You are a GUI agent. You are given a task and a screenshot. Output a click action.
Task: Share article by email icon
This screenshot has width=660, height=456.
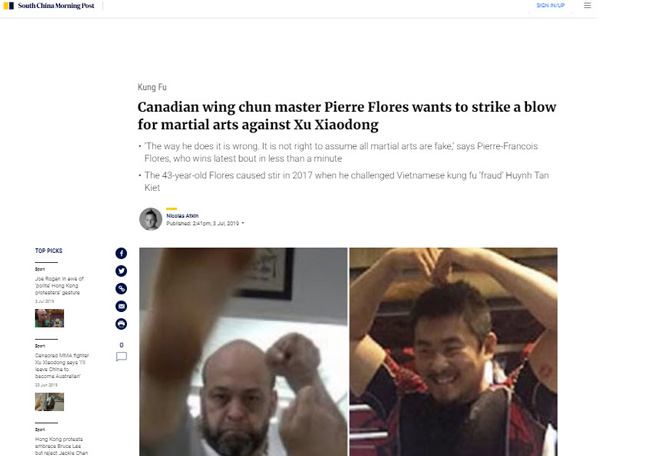121,306
